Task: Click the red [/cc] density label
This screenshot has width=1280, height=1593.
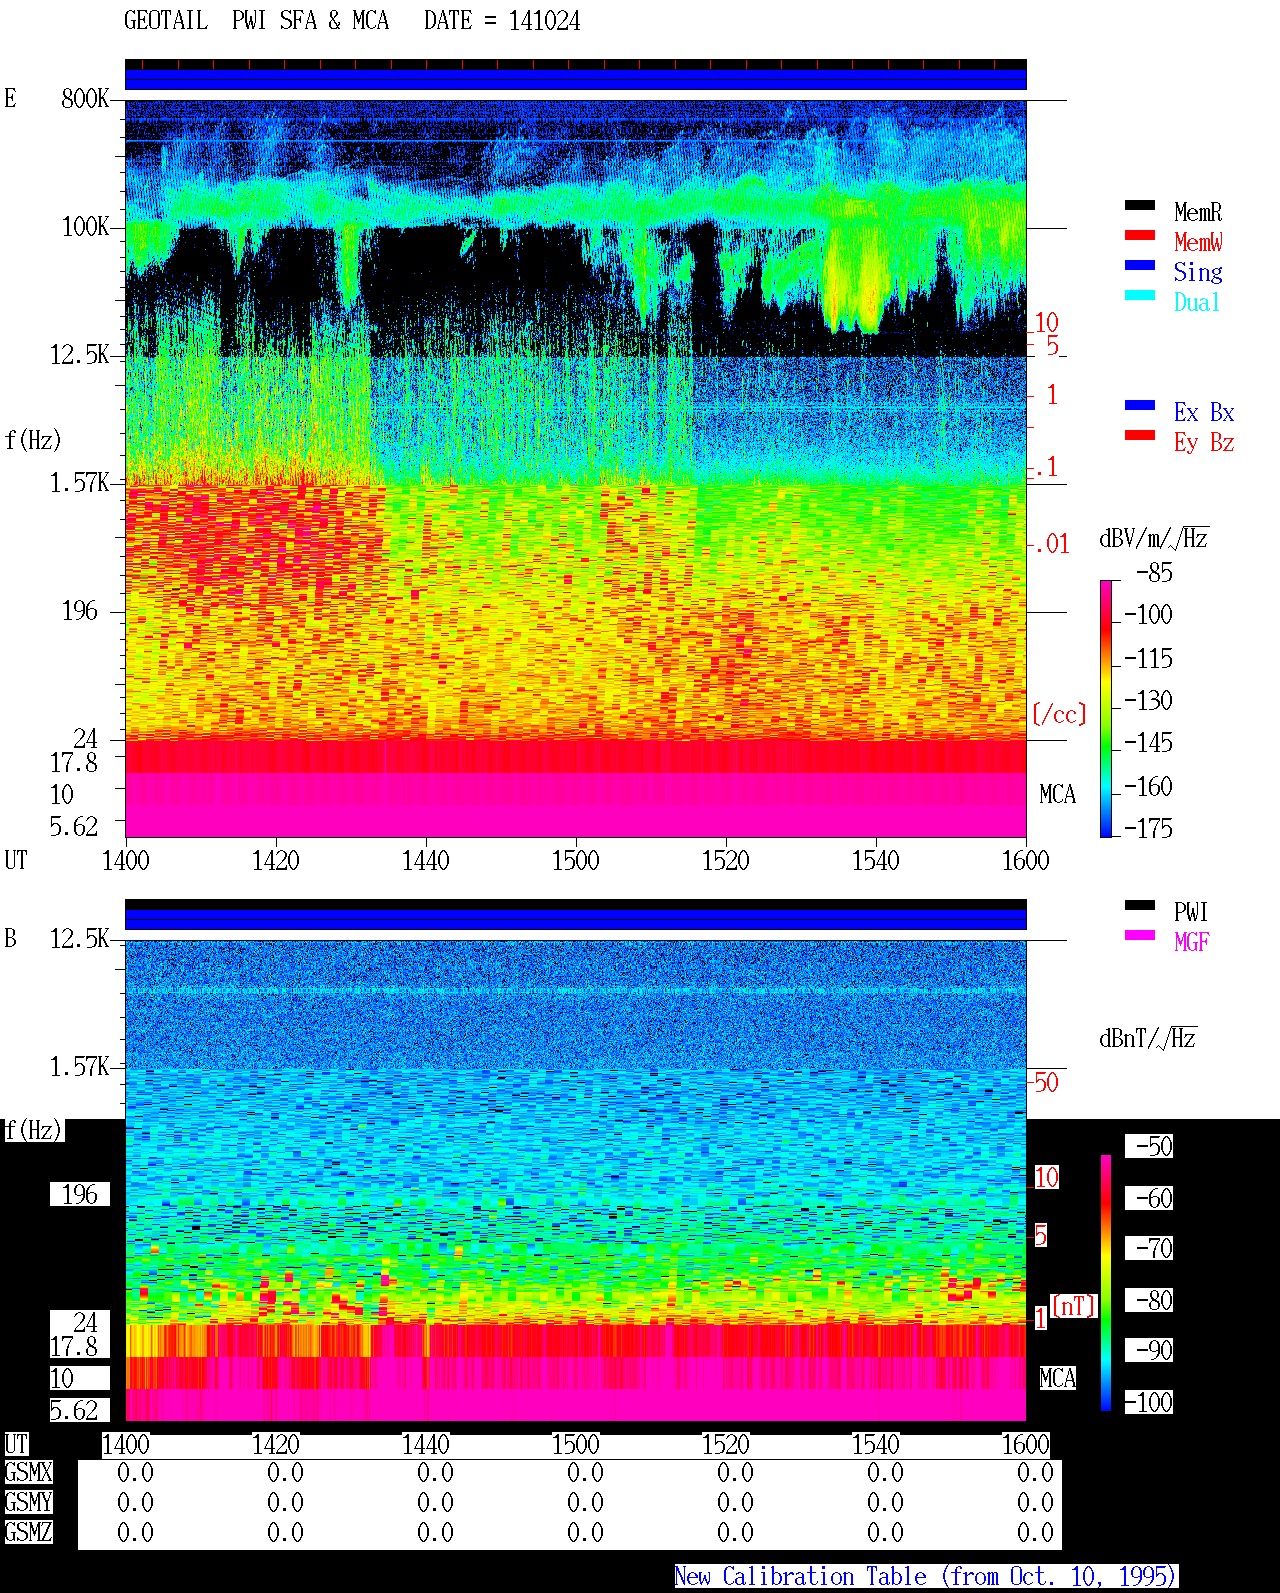Action: point(1059,714)
